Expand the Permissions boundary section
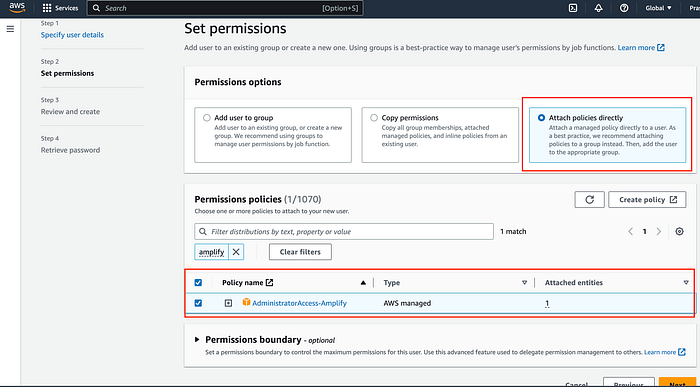700x387 pixels. tap(197, 340)
